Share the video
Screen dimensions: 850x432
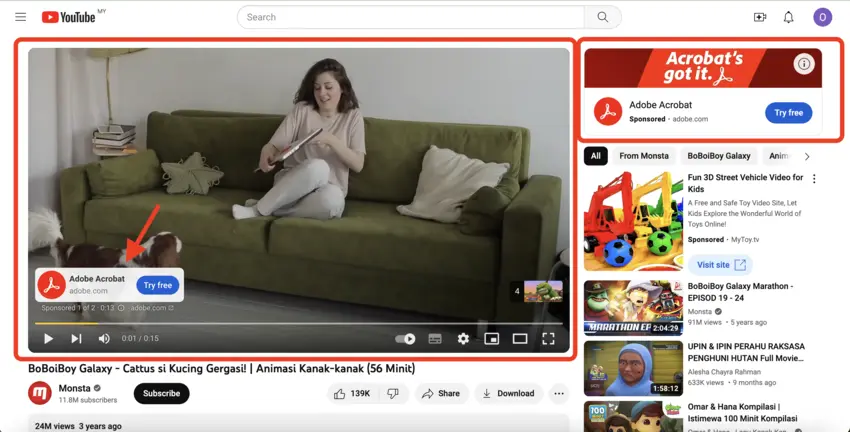pyautogui.click(x=441, y=394)
